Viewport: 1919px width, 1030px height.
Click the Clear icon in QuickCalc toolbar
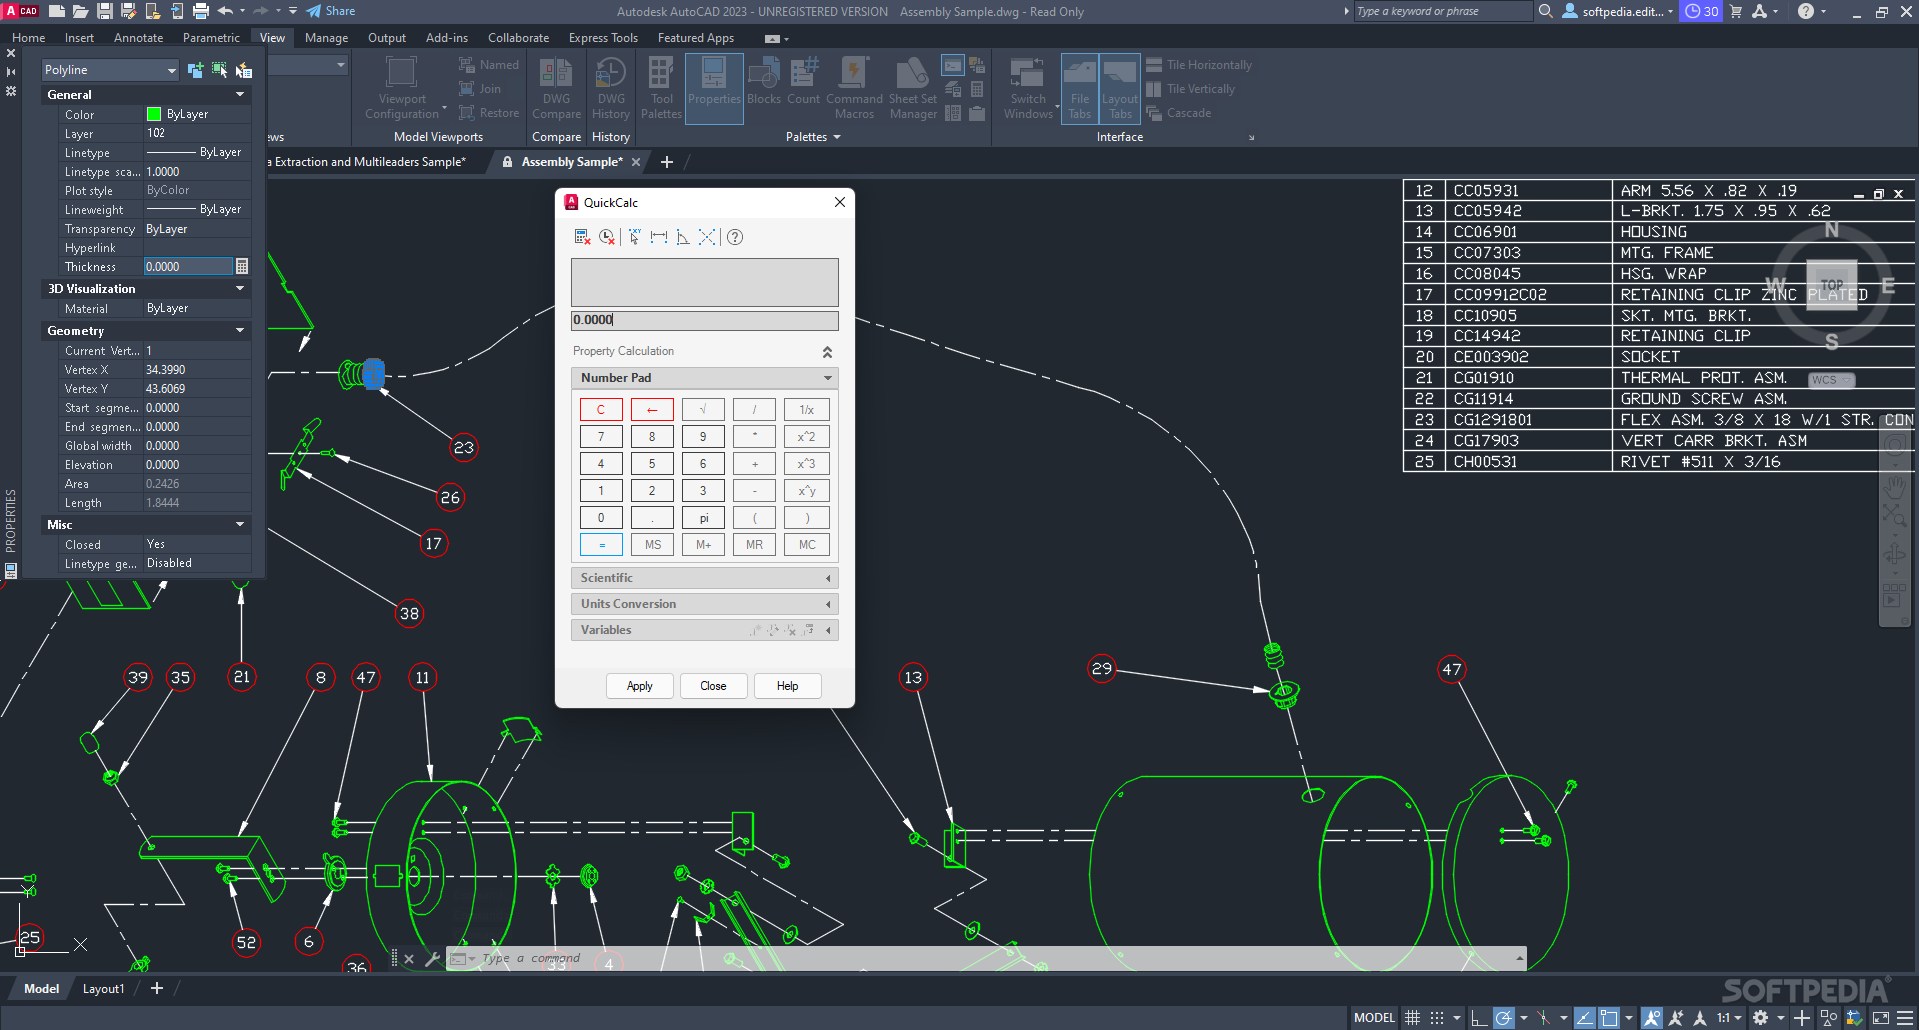coord(582,237)
